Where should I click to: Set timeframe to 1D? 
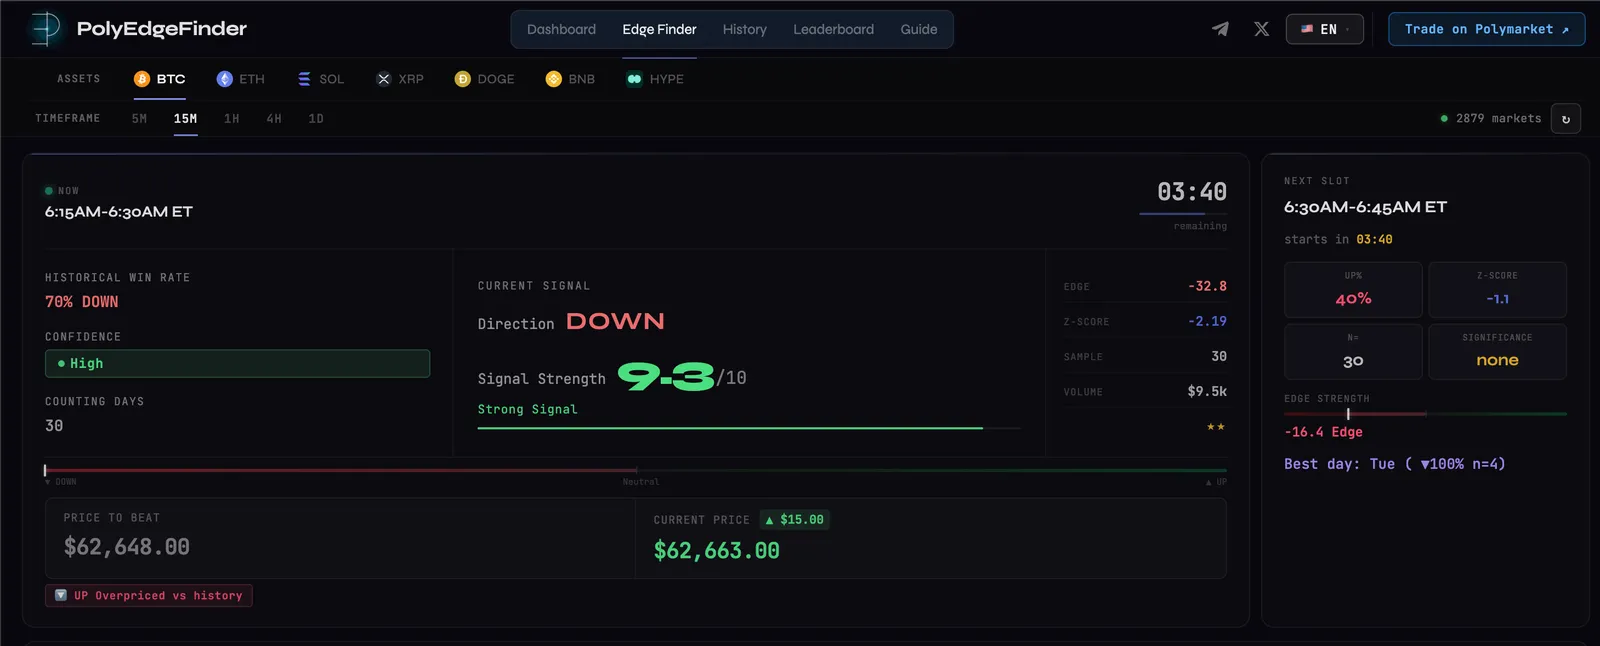pyautogui.click(x=316, y=119)
